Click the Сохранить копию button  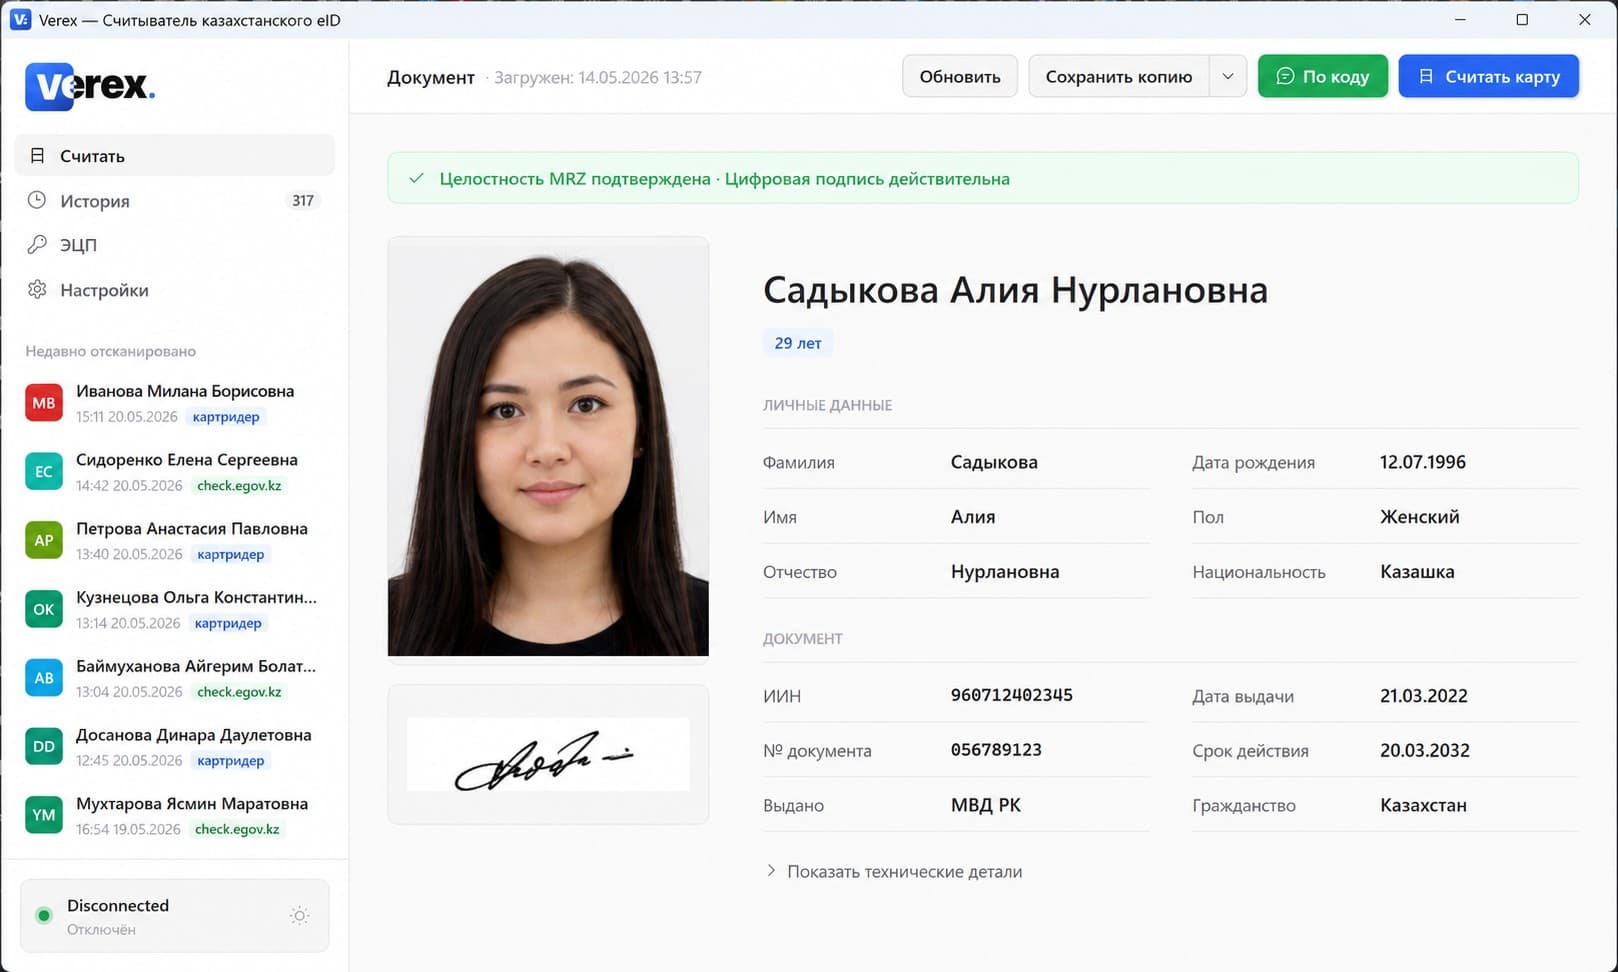[1119, 76]
